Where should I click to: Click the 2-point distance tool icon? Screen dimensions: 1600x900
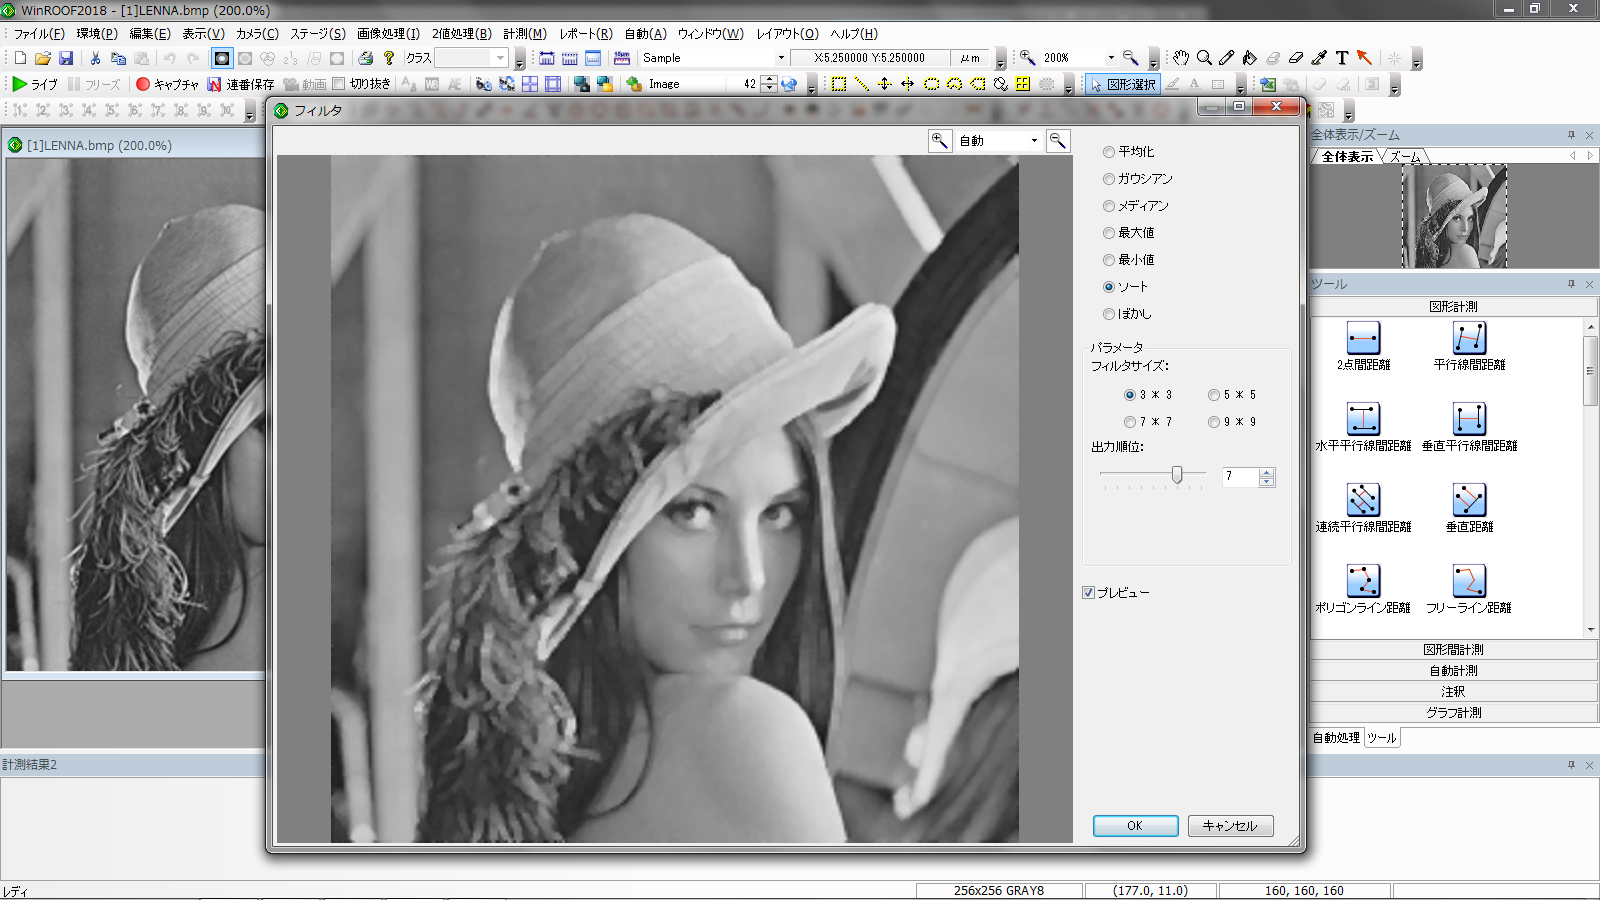[1363, 338]
